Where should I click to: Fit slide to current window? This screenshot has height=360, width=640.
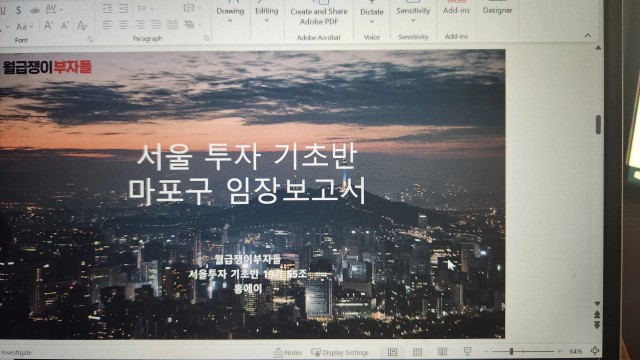595,351
